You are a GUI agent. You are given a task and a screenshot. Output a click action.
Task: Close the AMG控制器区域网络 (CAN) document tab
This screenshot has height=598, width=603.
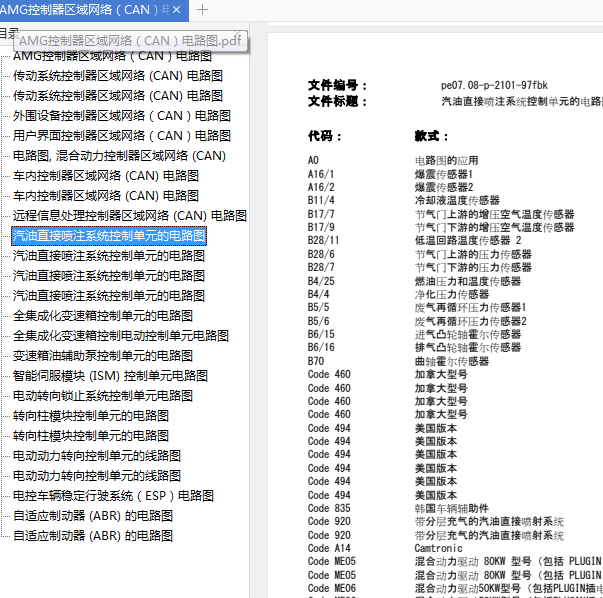177,10
